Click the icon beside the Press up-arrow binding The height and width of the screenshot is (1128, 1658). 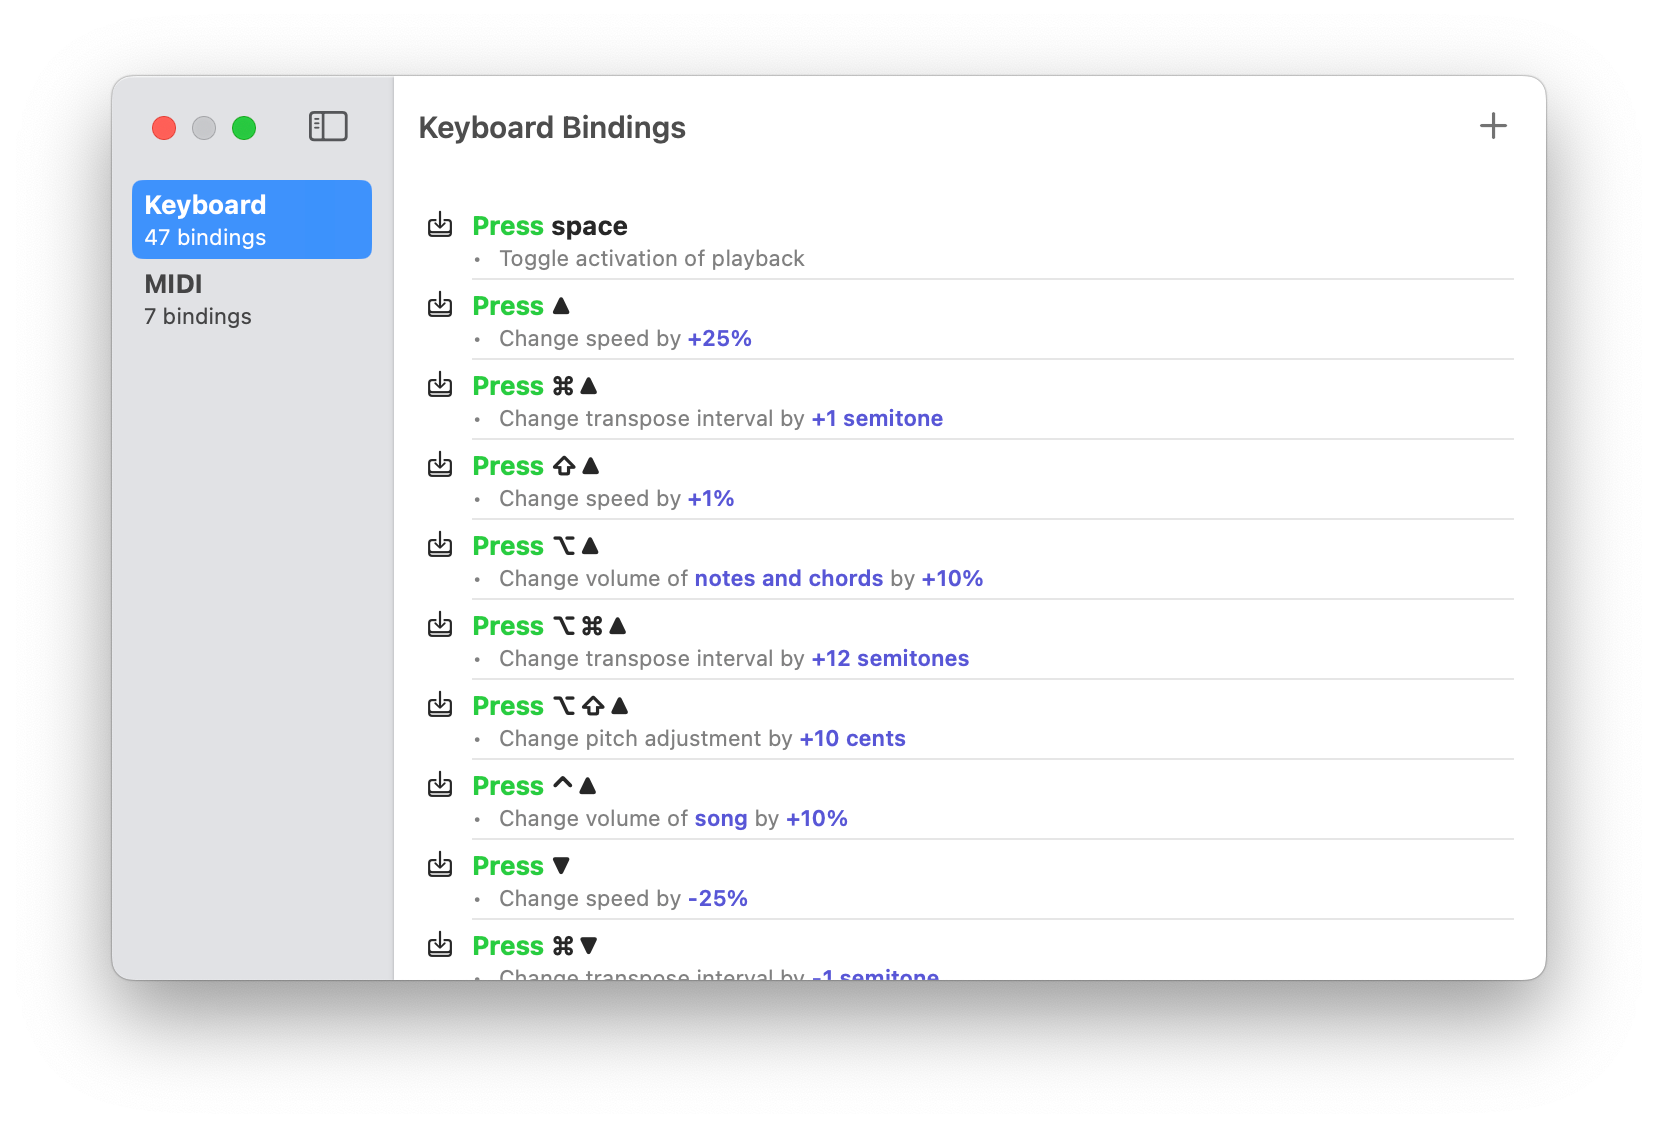[x=440, y=305]
